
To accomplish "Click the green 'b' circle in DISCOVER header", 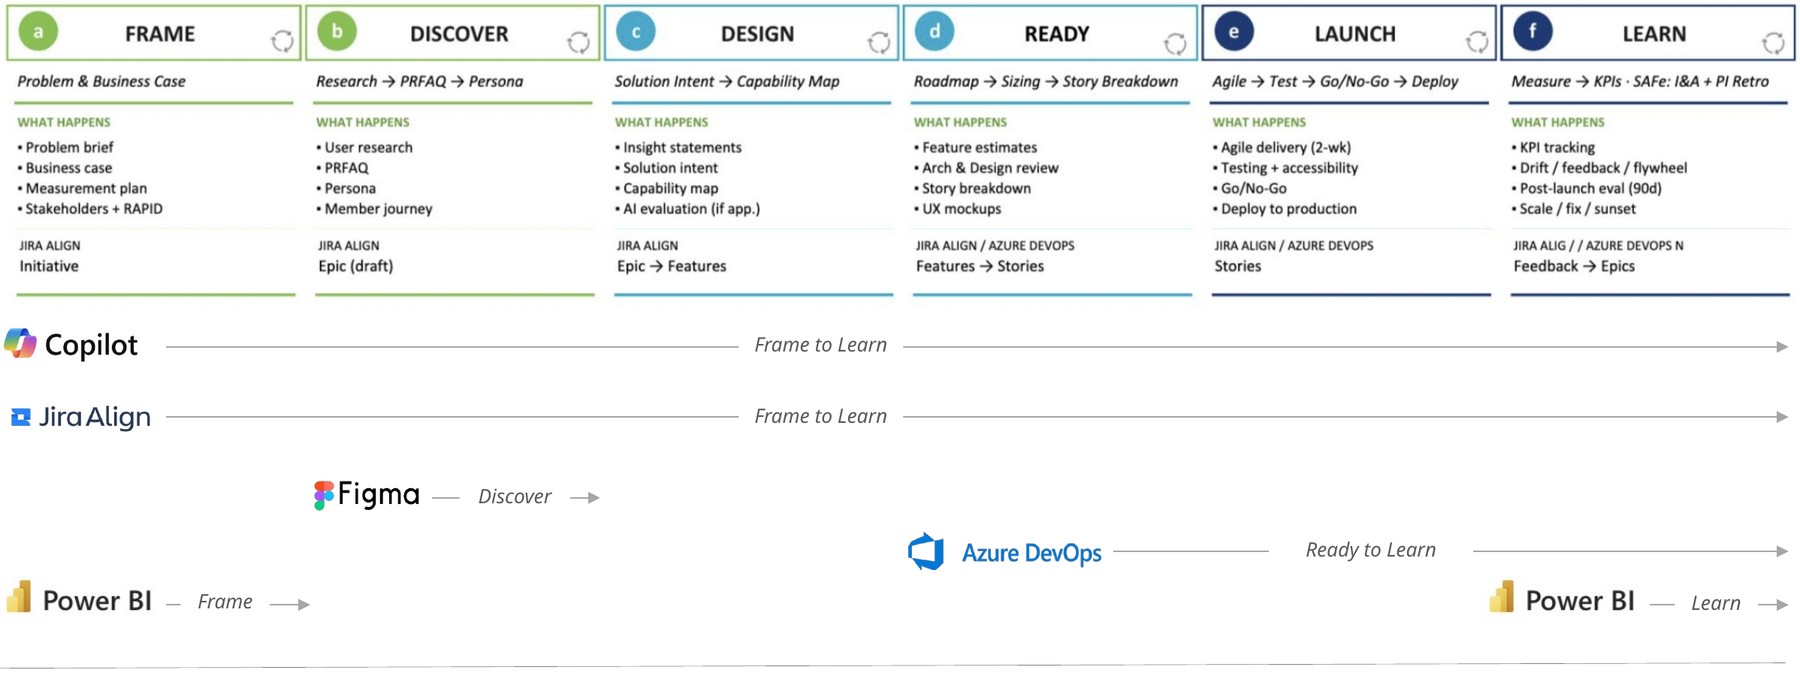I will tap(337, 32).
